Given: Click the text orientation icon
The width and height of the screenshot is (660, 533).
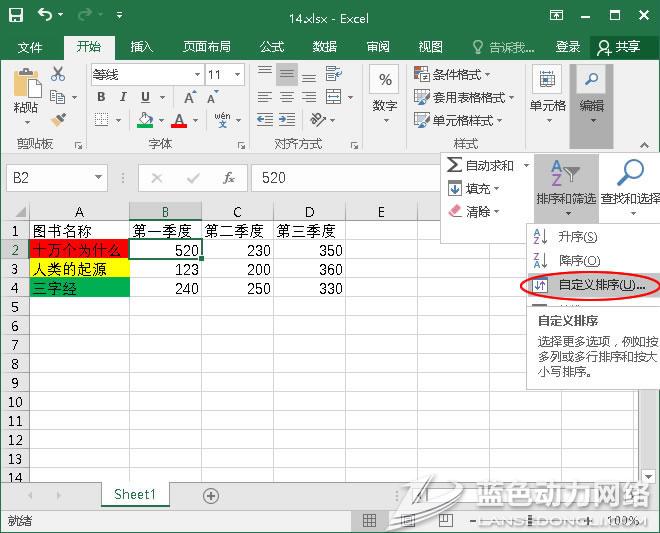Looking at the screenshot, I should click(x=318, y=120).
